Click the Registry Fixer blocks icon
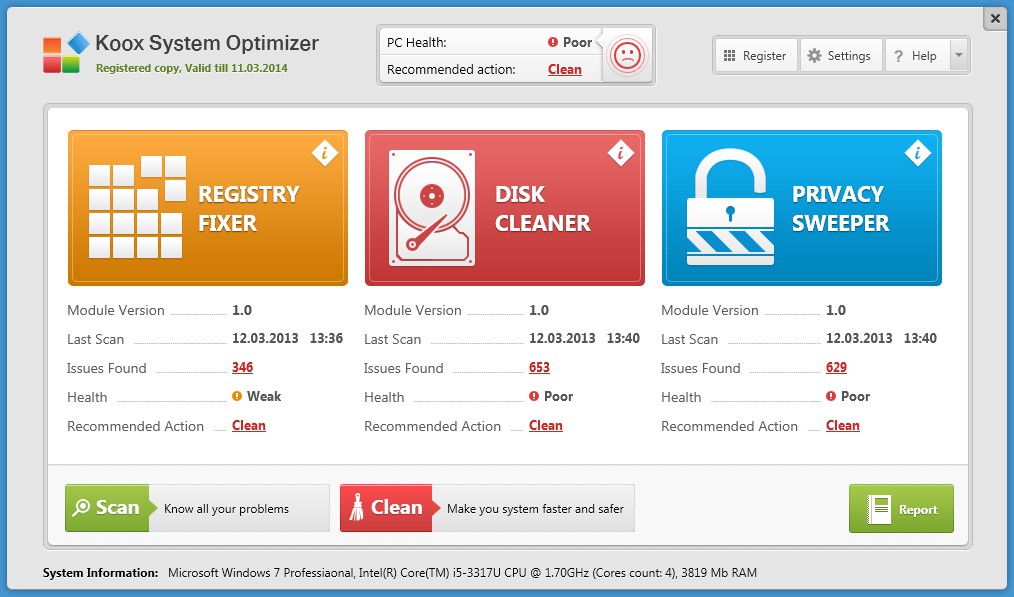 (137, 207)
